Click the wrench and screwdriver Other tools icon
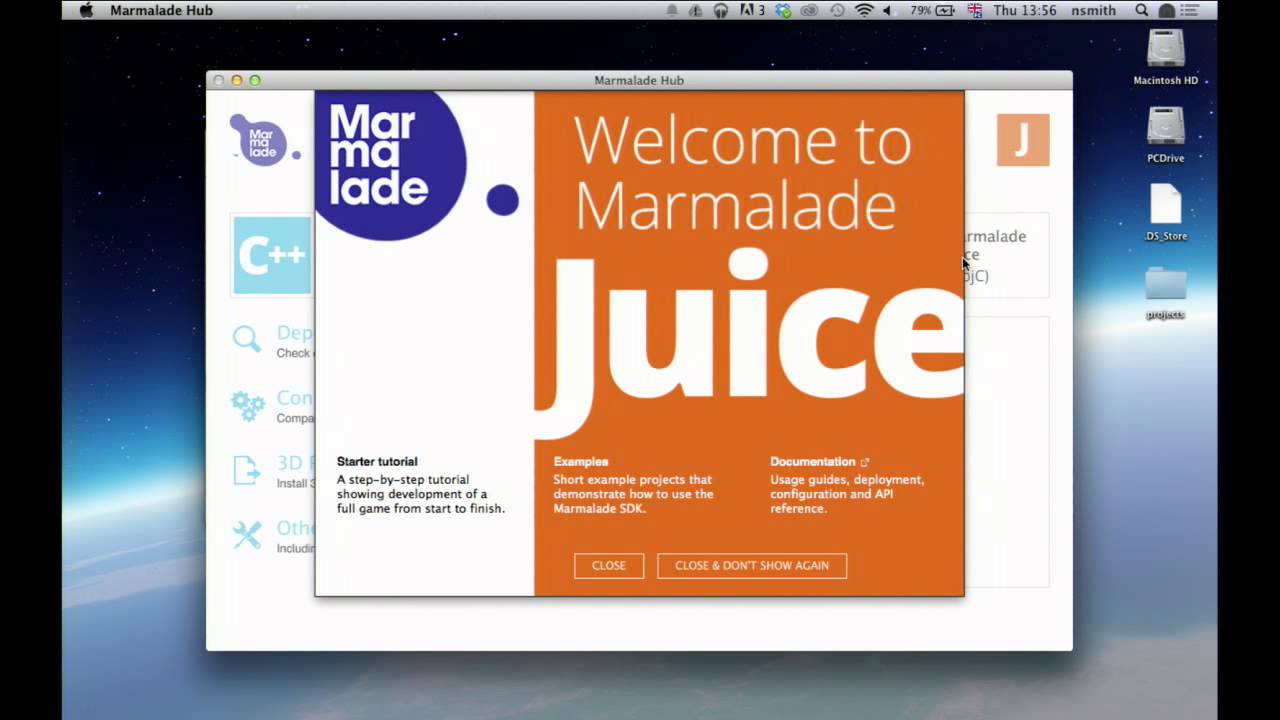The image size is (1280, 720). pos(246,535)
